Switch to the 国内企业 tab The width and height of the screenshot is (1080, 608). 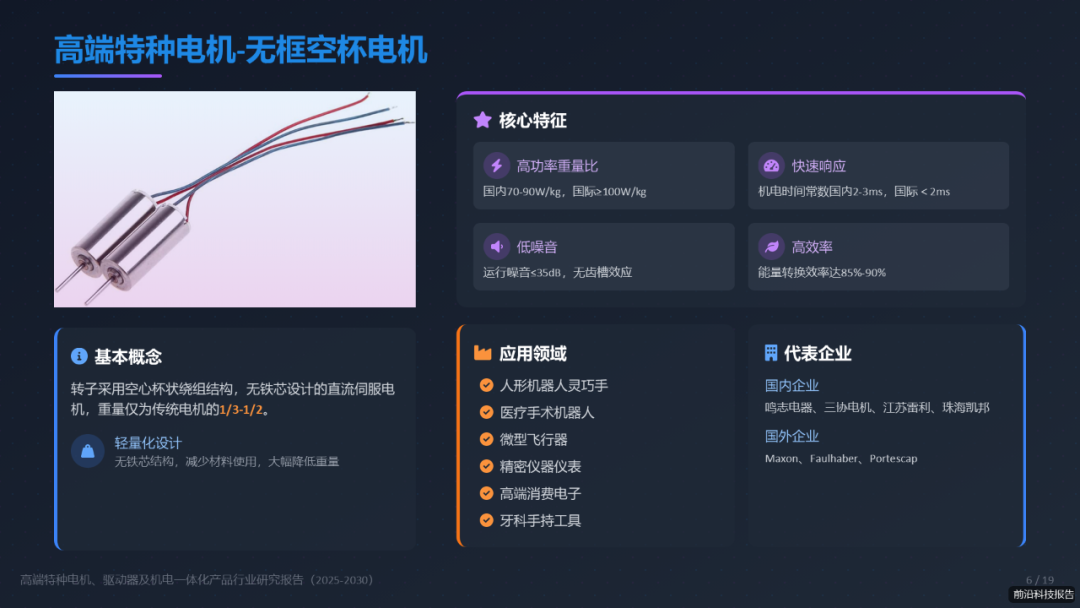(791, 385)
